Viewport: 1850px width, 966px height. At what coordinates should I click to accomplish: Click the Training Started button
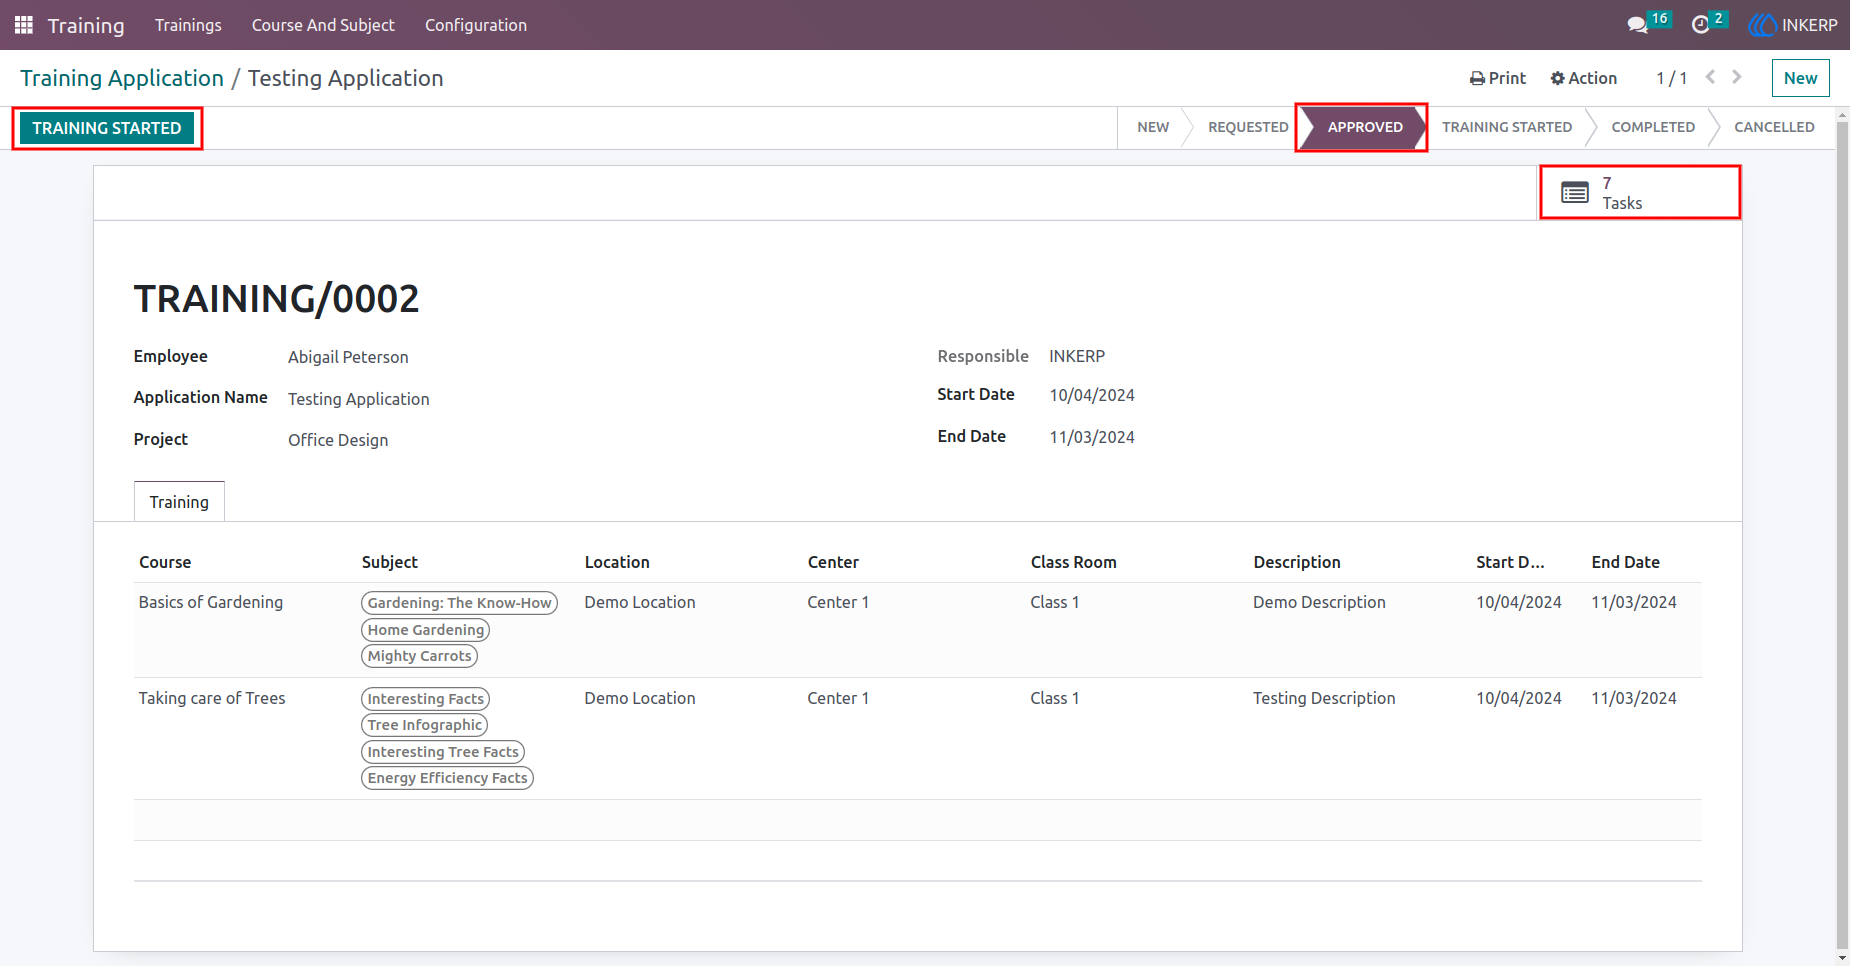(107, 128)
